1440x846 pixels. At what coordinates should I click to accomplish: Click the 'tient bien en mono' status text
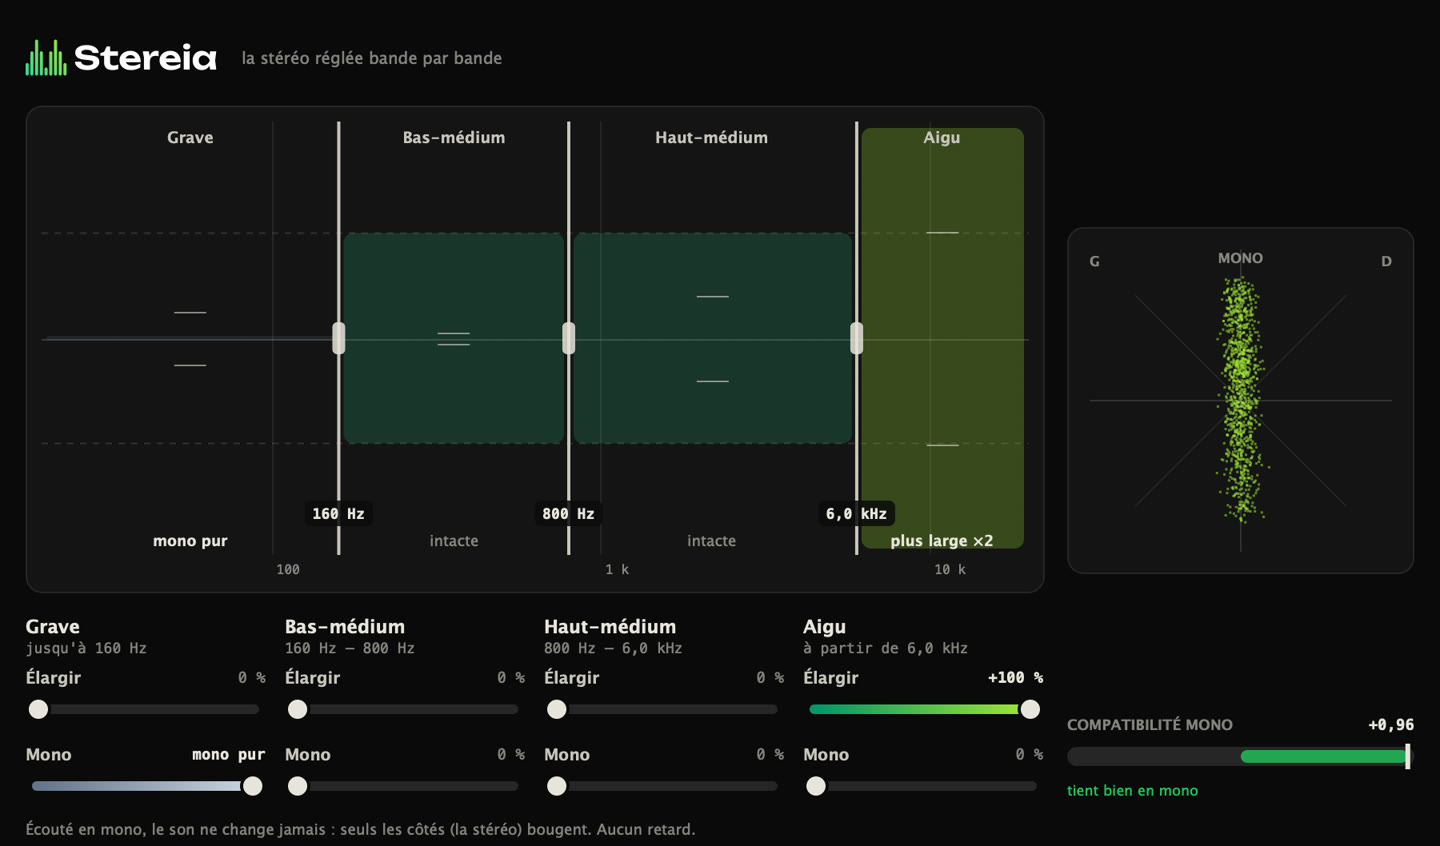tap(1132, 790)
